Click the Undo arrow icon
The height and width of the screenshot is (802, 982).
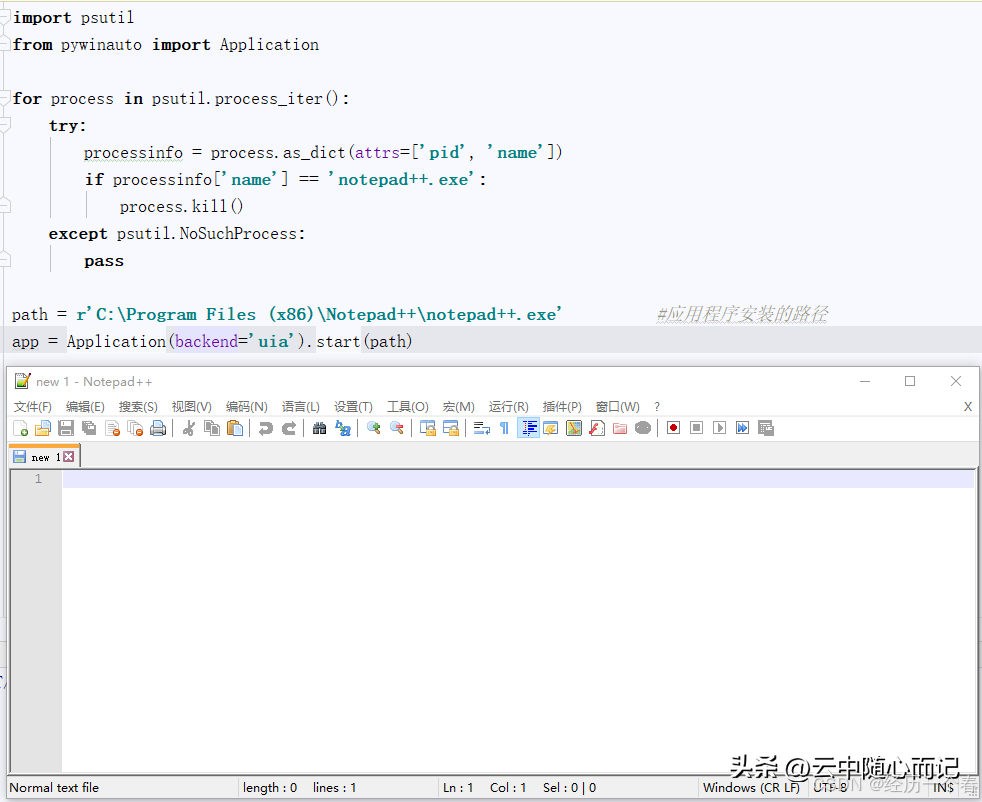(x=266, y=428)
